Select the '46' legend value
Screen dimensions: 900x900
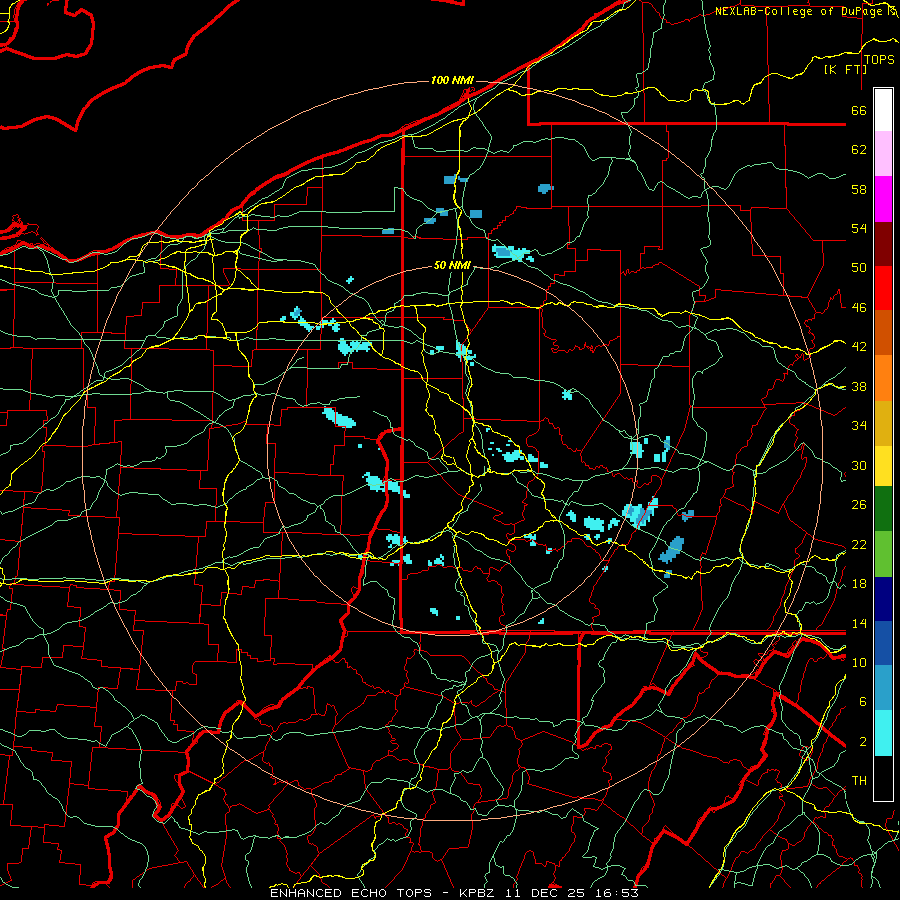(859, 307)
